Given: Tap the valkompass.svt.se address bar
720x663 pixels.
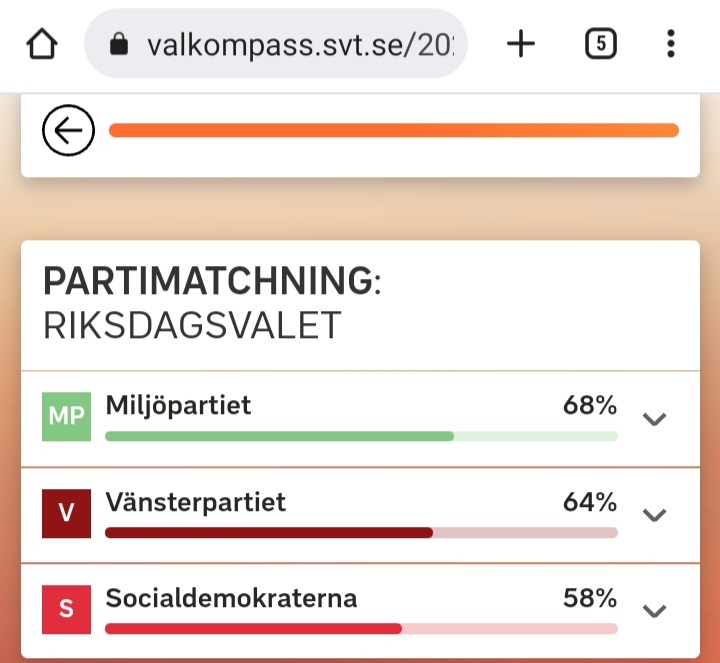Looking at the screenshot, I should pos(300,44).
